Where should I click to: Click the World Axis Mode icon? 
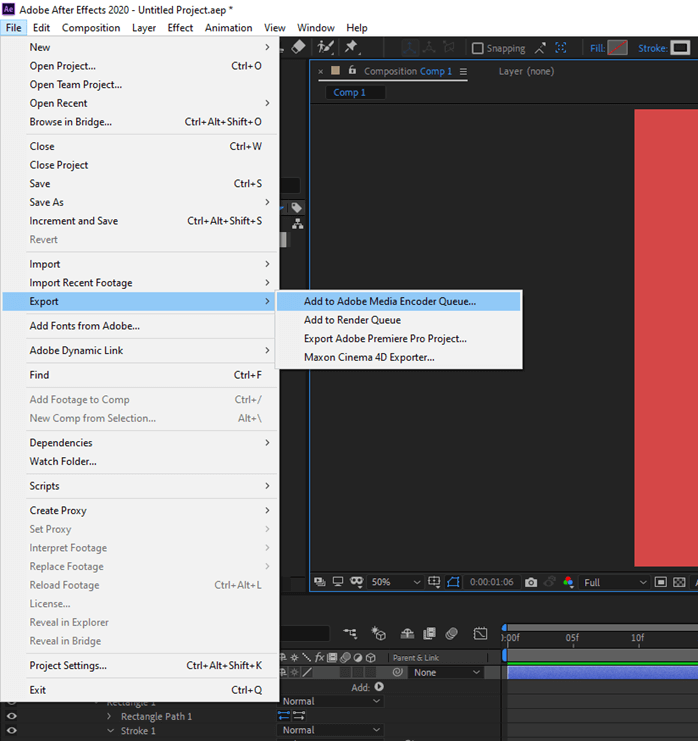click(429, 48)
